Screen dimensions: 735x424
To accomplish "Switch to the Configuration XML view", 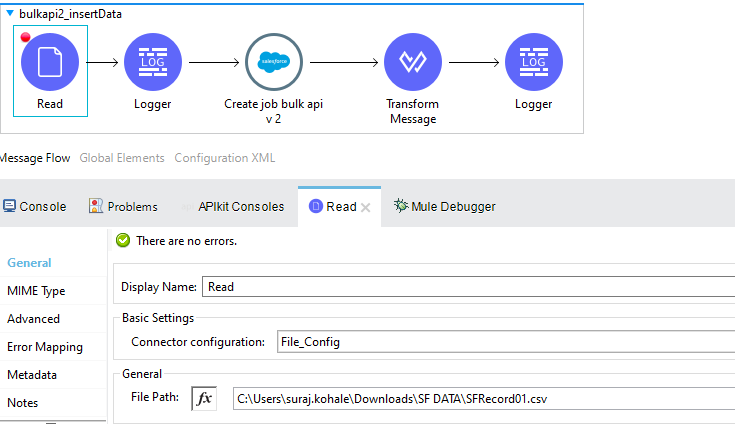I will pyautogui.click(x=224, y=158).
